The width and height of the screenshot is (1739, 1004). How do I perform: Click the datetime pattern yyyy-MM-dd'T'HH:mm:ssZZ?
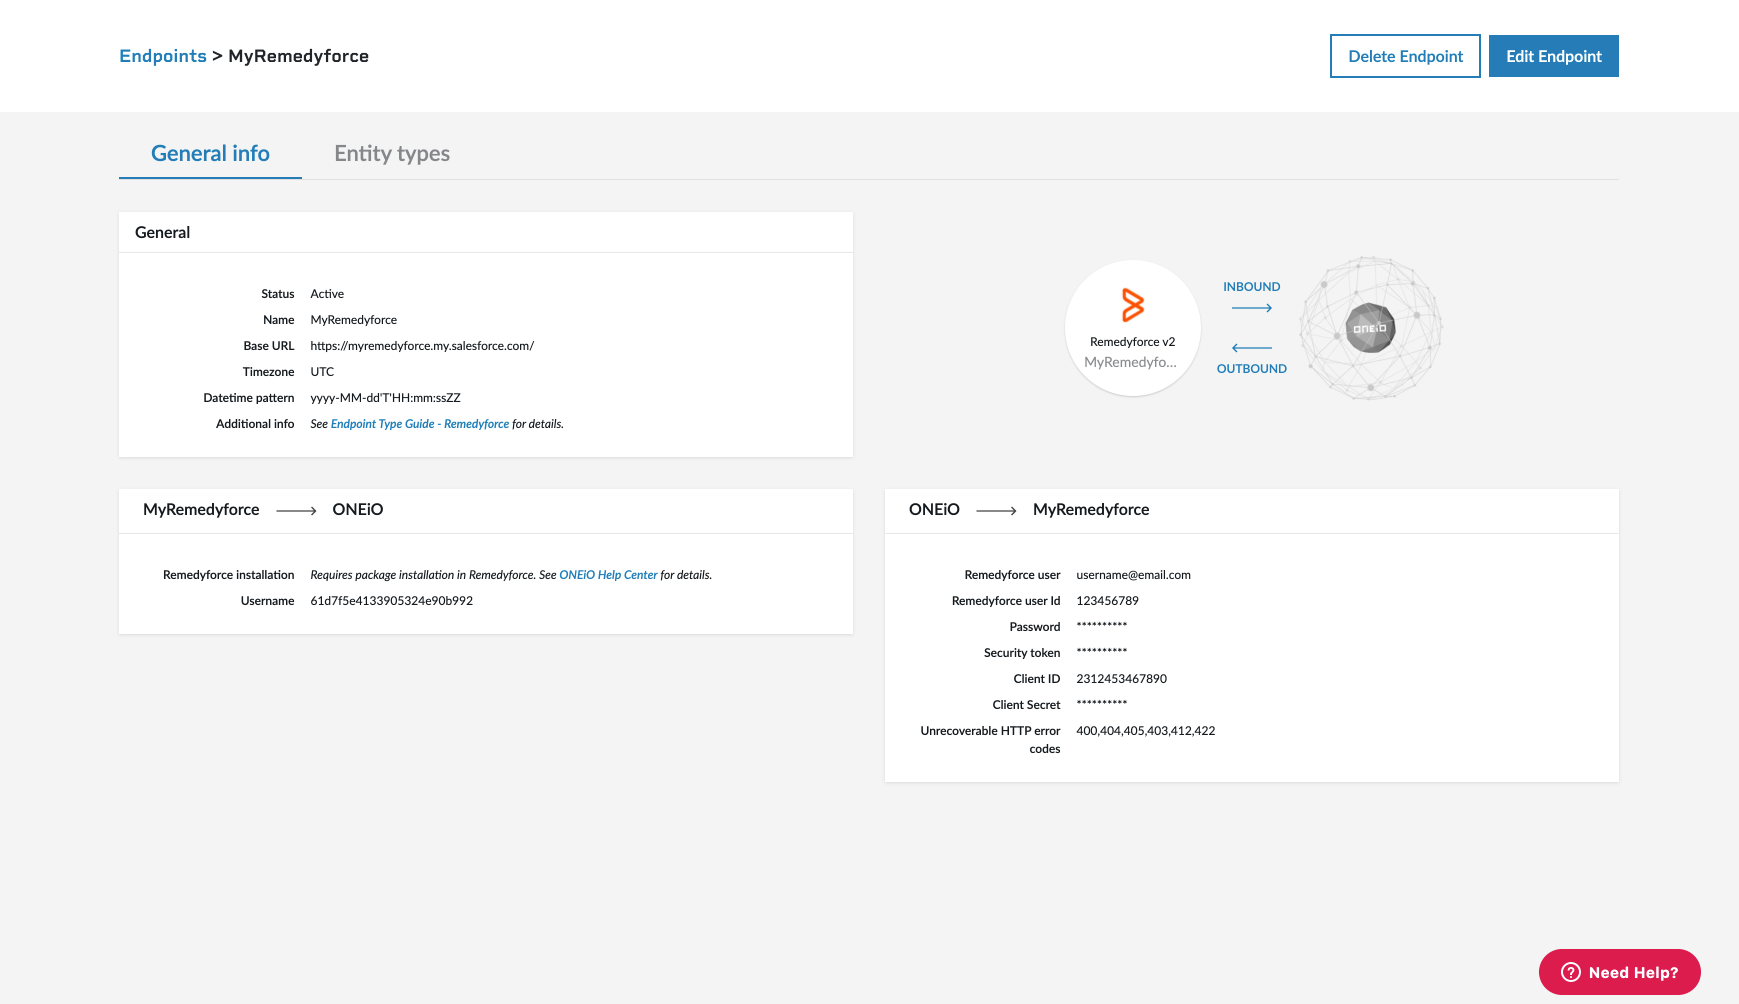click(385, 398)
